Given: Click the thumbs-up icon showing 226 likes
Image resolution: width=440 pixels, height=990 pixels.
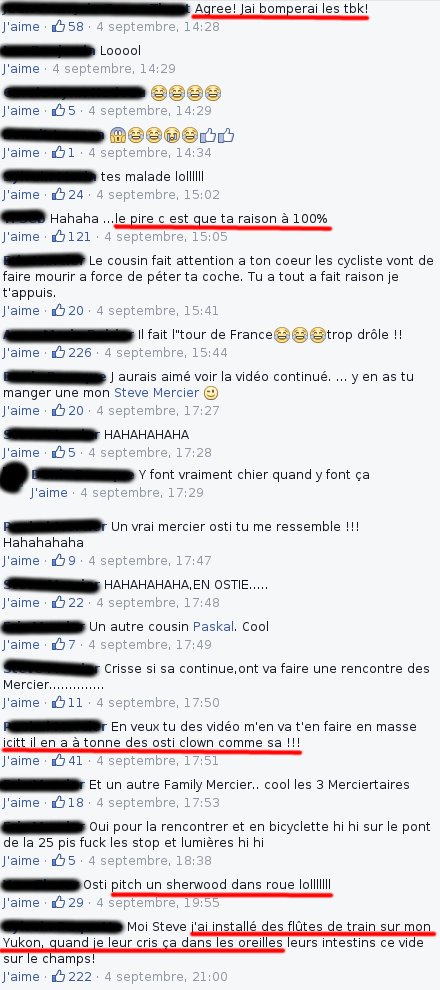Looking at the screenshot, I should pos(59,352).
